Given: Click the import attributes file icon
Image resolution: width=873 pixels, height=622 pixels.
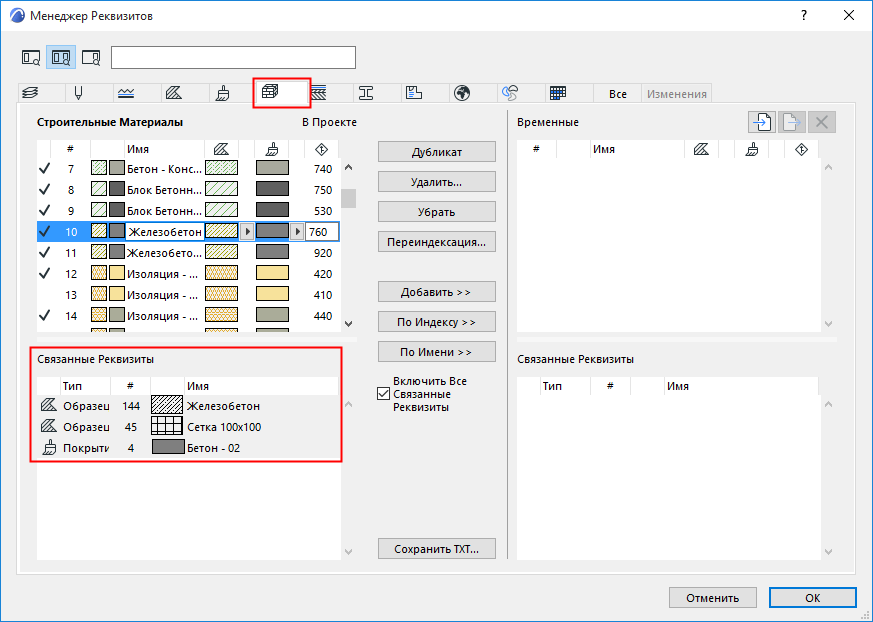Looking at the screenshot, I should (762, 122).
